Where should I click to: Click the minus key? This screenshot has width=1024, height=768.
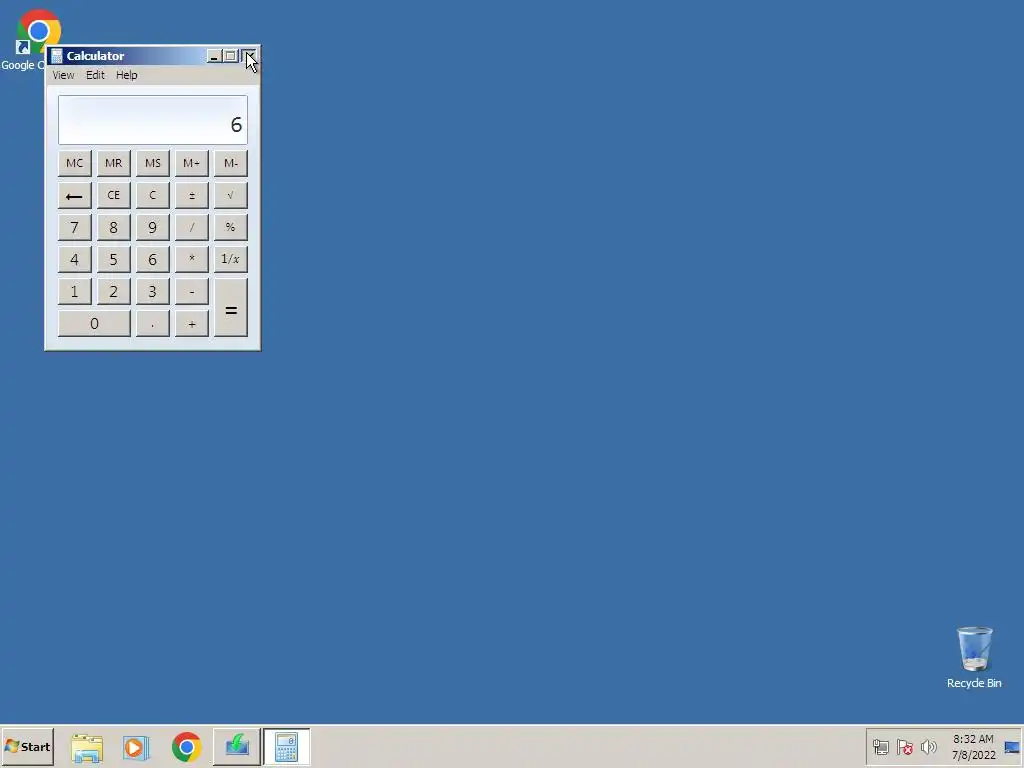(x=191, y=291)
